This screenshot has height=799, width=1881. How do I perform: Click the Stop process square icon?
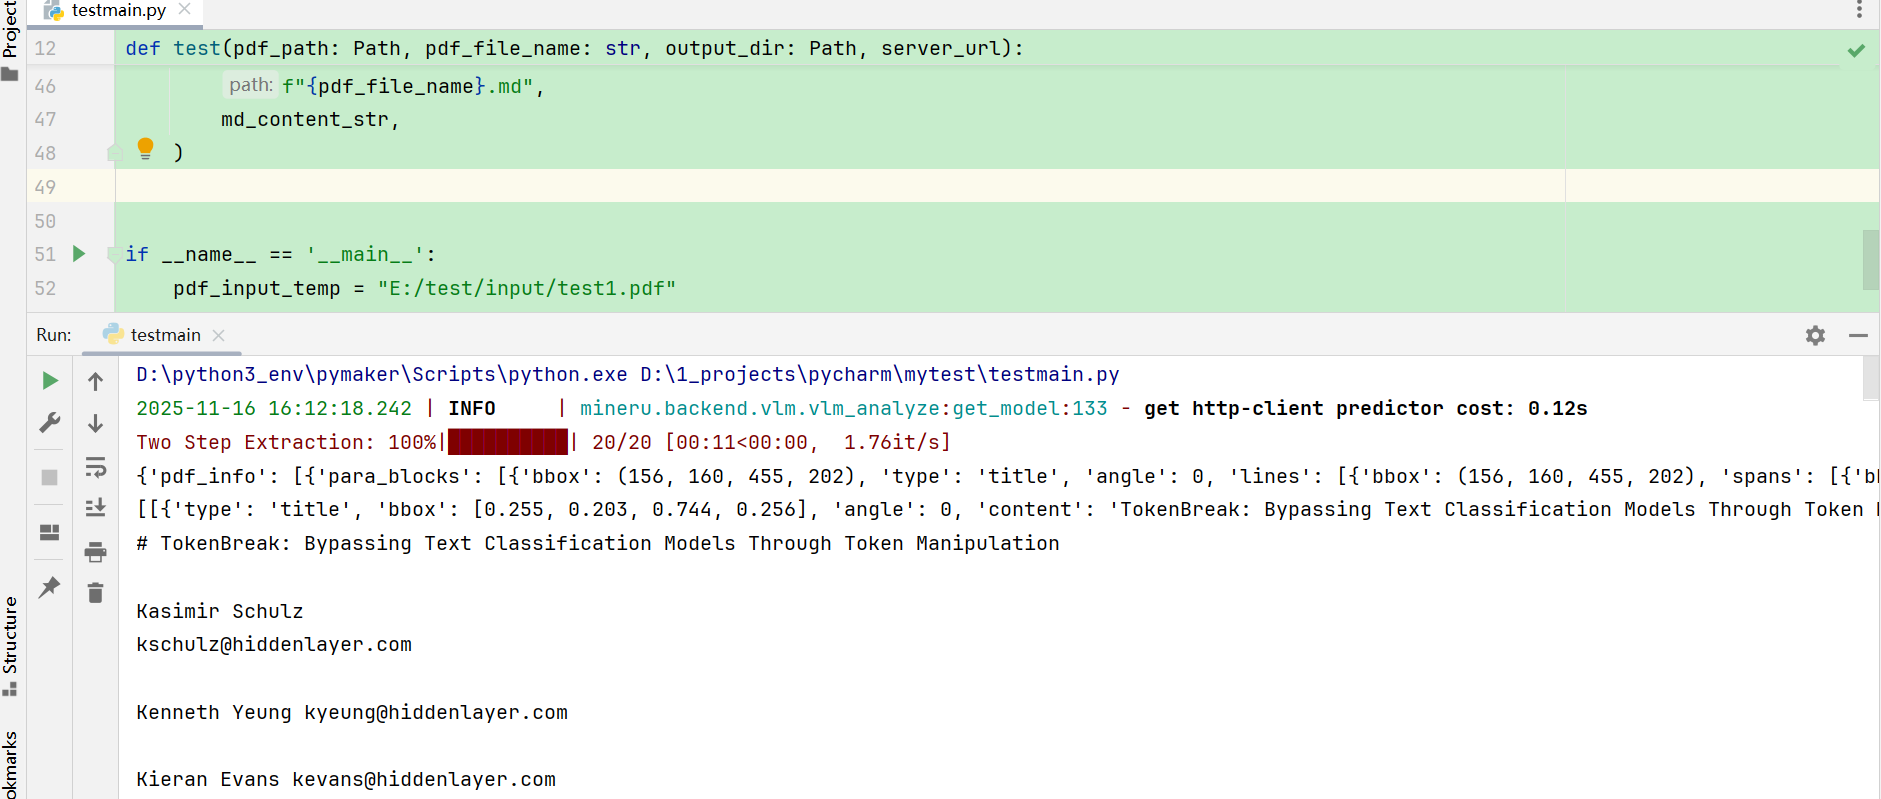pos(49,477)
